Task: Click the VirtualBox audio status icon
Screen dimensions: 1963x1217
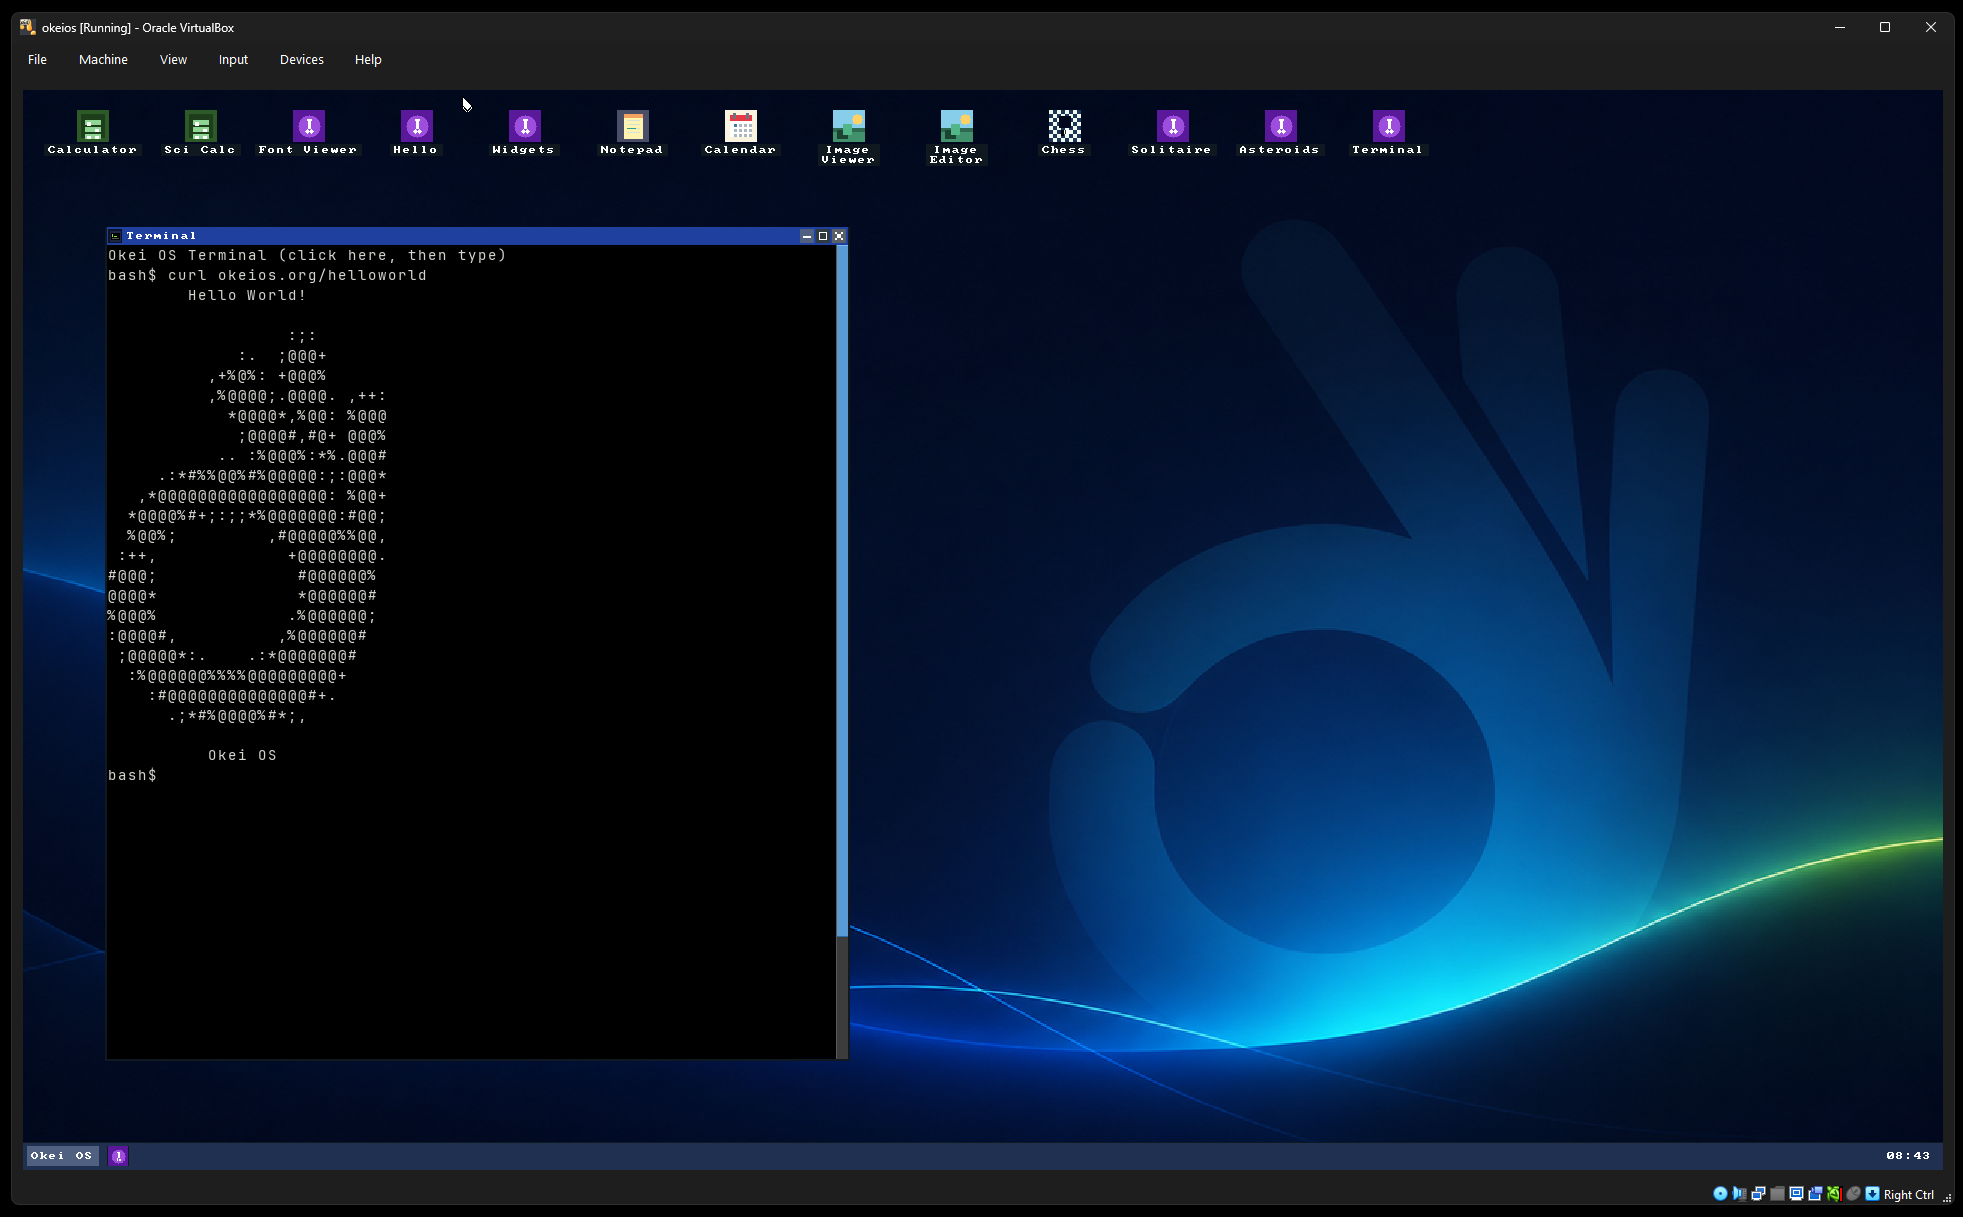Action: pos(1739,1194)
